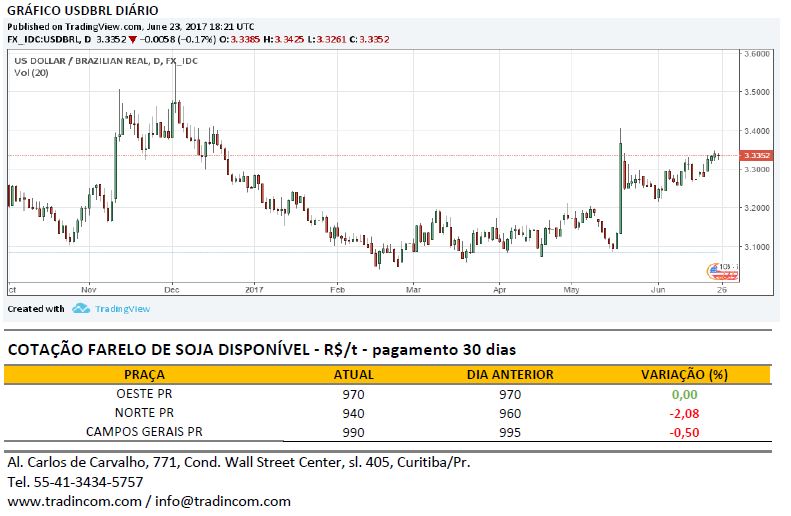Select the 'CAMPOS GERAIS PR' row label

coord(144,432)
